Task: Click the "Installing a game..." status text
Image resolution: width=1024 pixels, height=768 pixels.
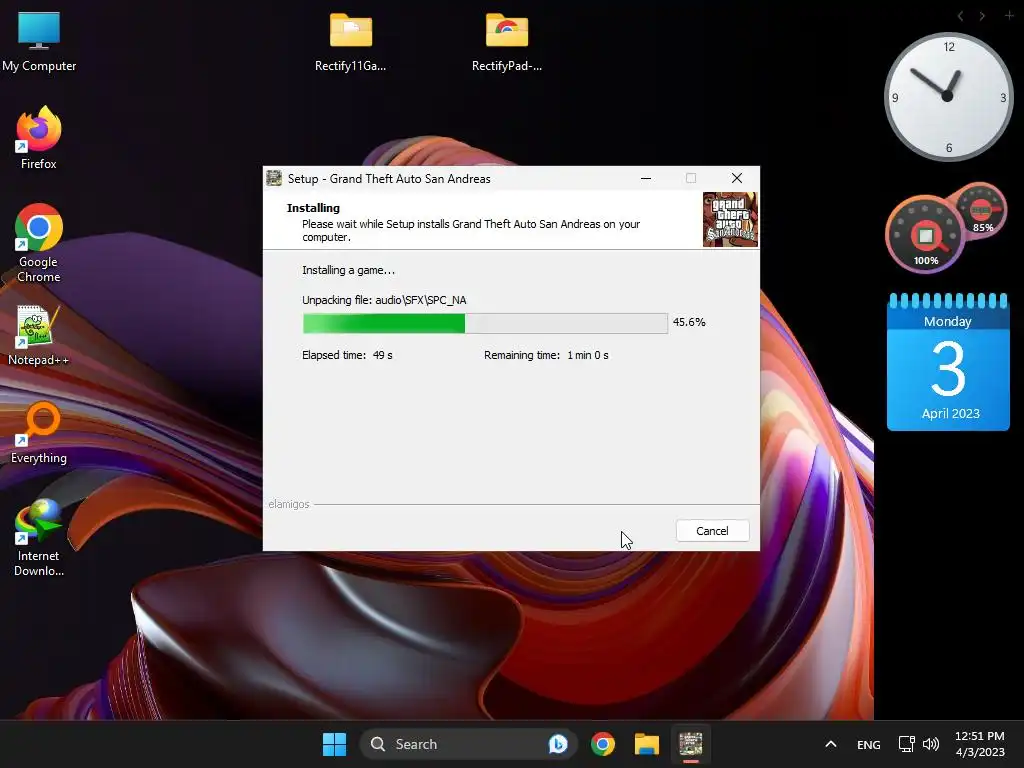Action: coord(348,270)
